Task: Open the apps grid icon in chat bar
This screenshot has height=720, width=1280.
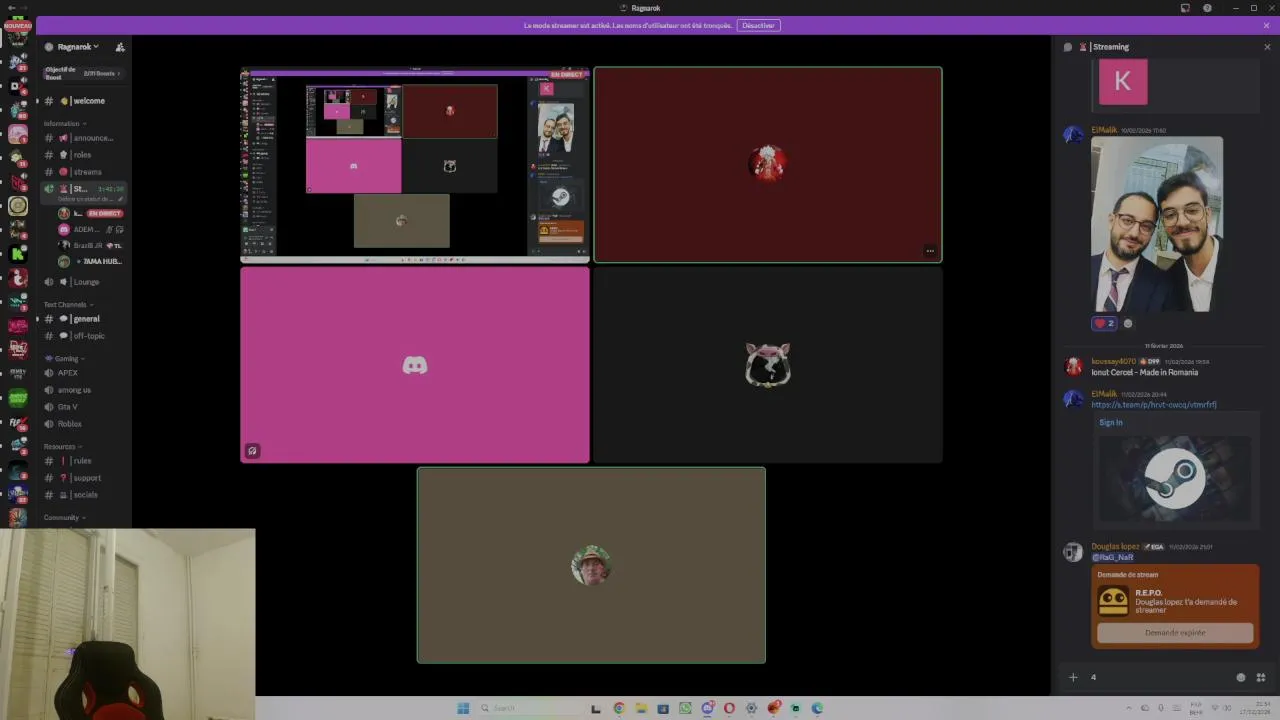Action: click(x=1261, y=677)
